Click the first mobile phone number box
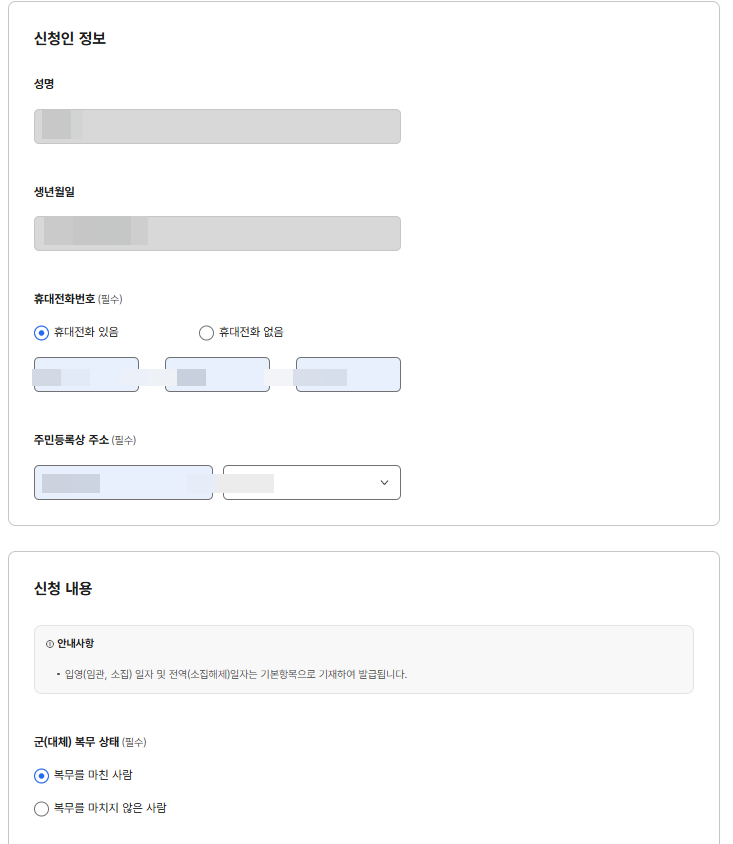This screenshot has height=844, width=733. click(x=85, y=374)
